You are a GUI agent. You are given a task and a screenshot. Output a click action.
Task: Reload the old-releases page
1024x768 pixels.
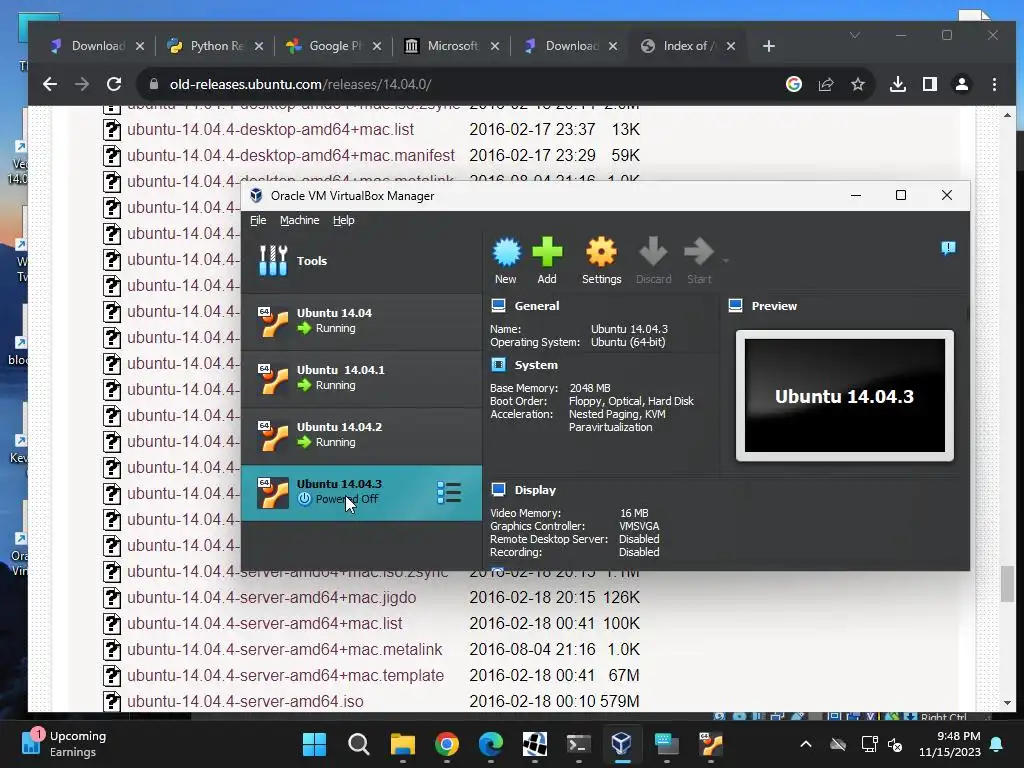click(x=114, y=84)
